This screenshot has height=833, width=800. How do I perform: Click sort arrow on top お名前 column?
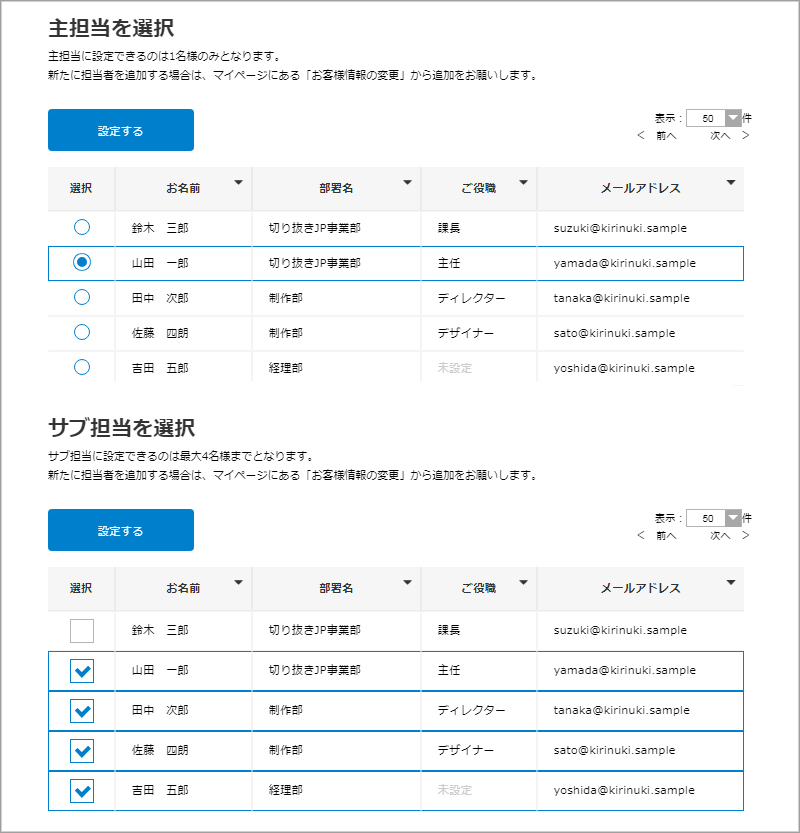tap(238, 183)
